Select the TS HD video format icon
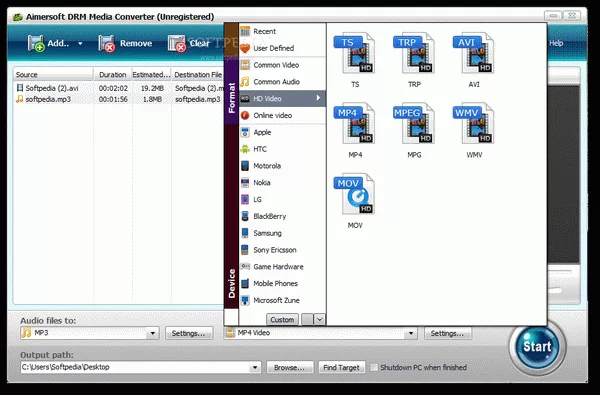 (x=354, y=53)
